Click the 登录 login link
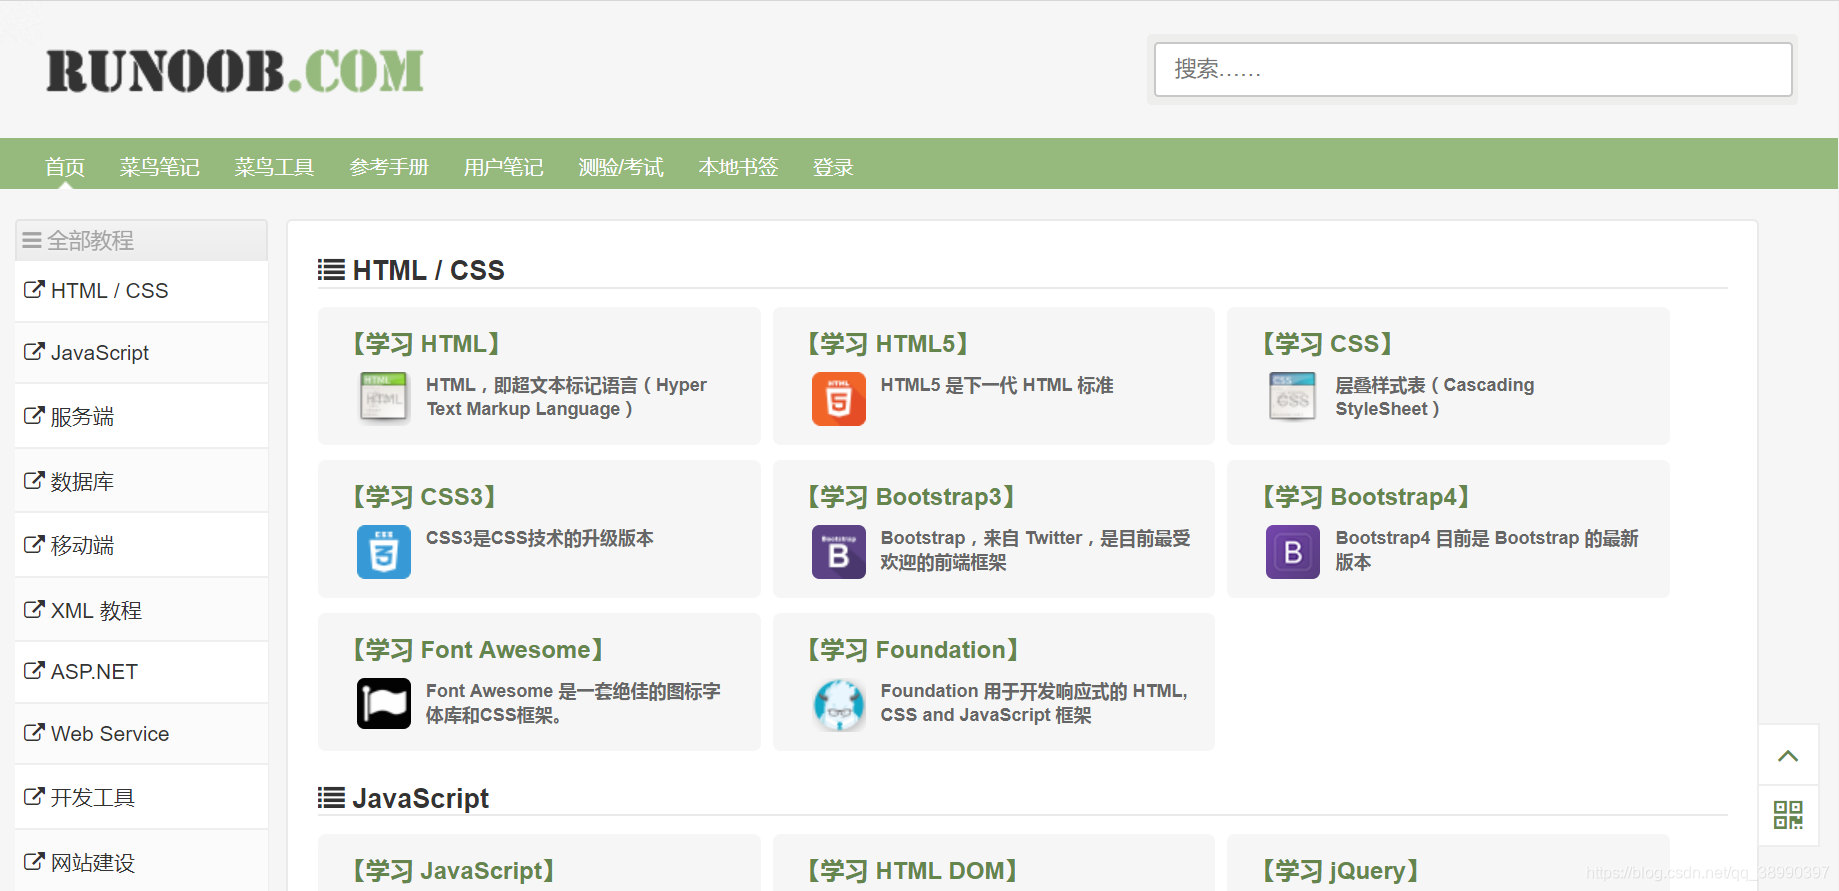The height and width of the screenshot is (891, 1839). (833, 167)
